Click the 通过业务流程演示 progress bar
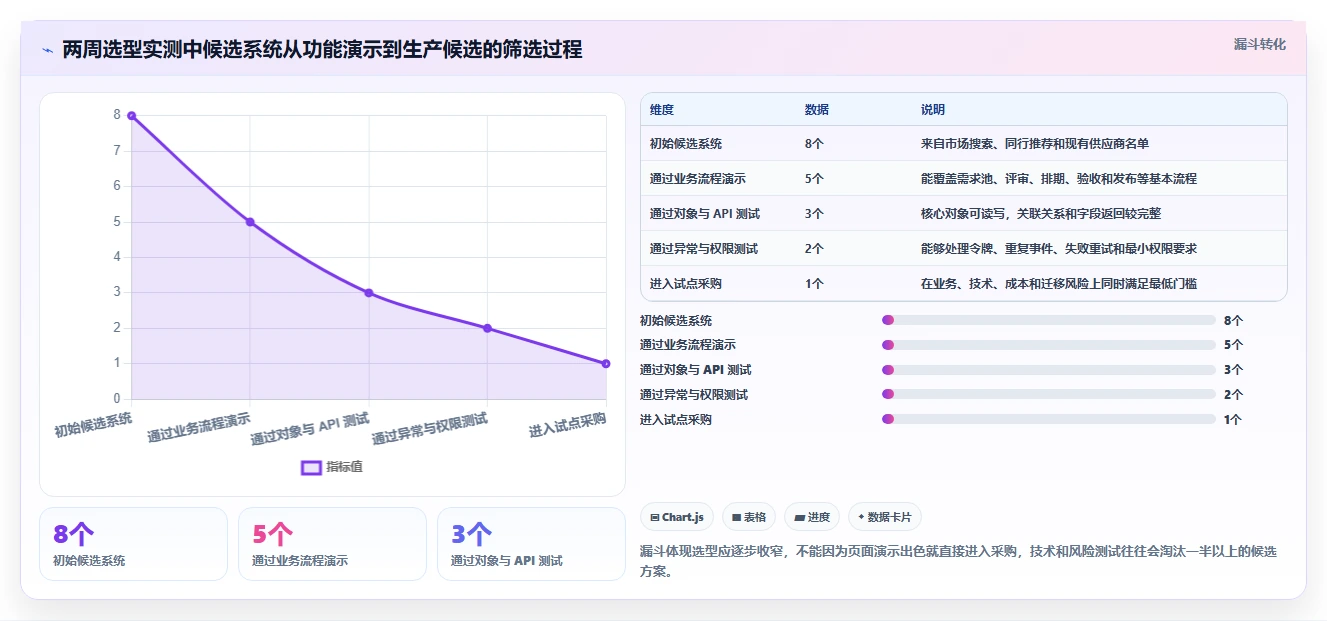1327x621 pixels. 1049,345
